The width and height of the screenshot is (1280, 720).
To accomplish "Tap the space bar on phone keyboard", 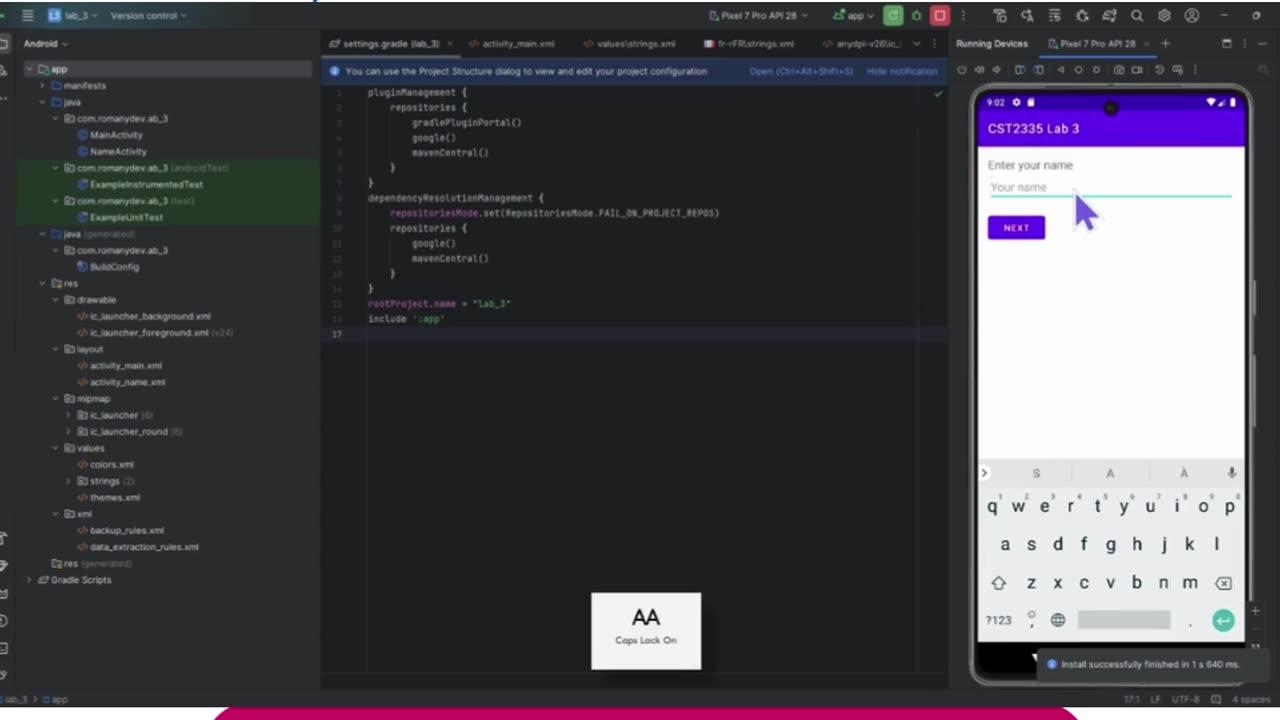I will point(1124,620).
